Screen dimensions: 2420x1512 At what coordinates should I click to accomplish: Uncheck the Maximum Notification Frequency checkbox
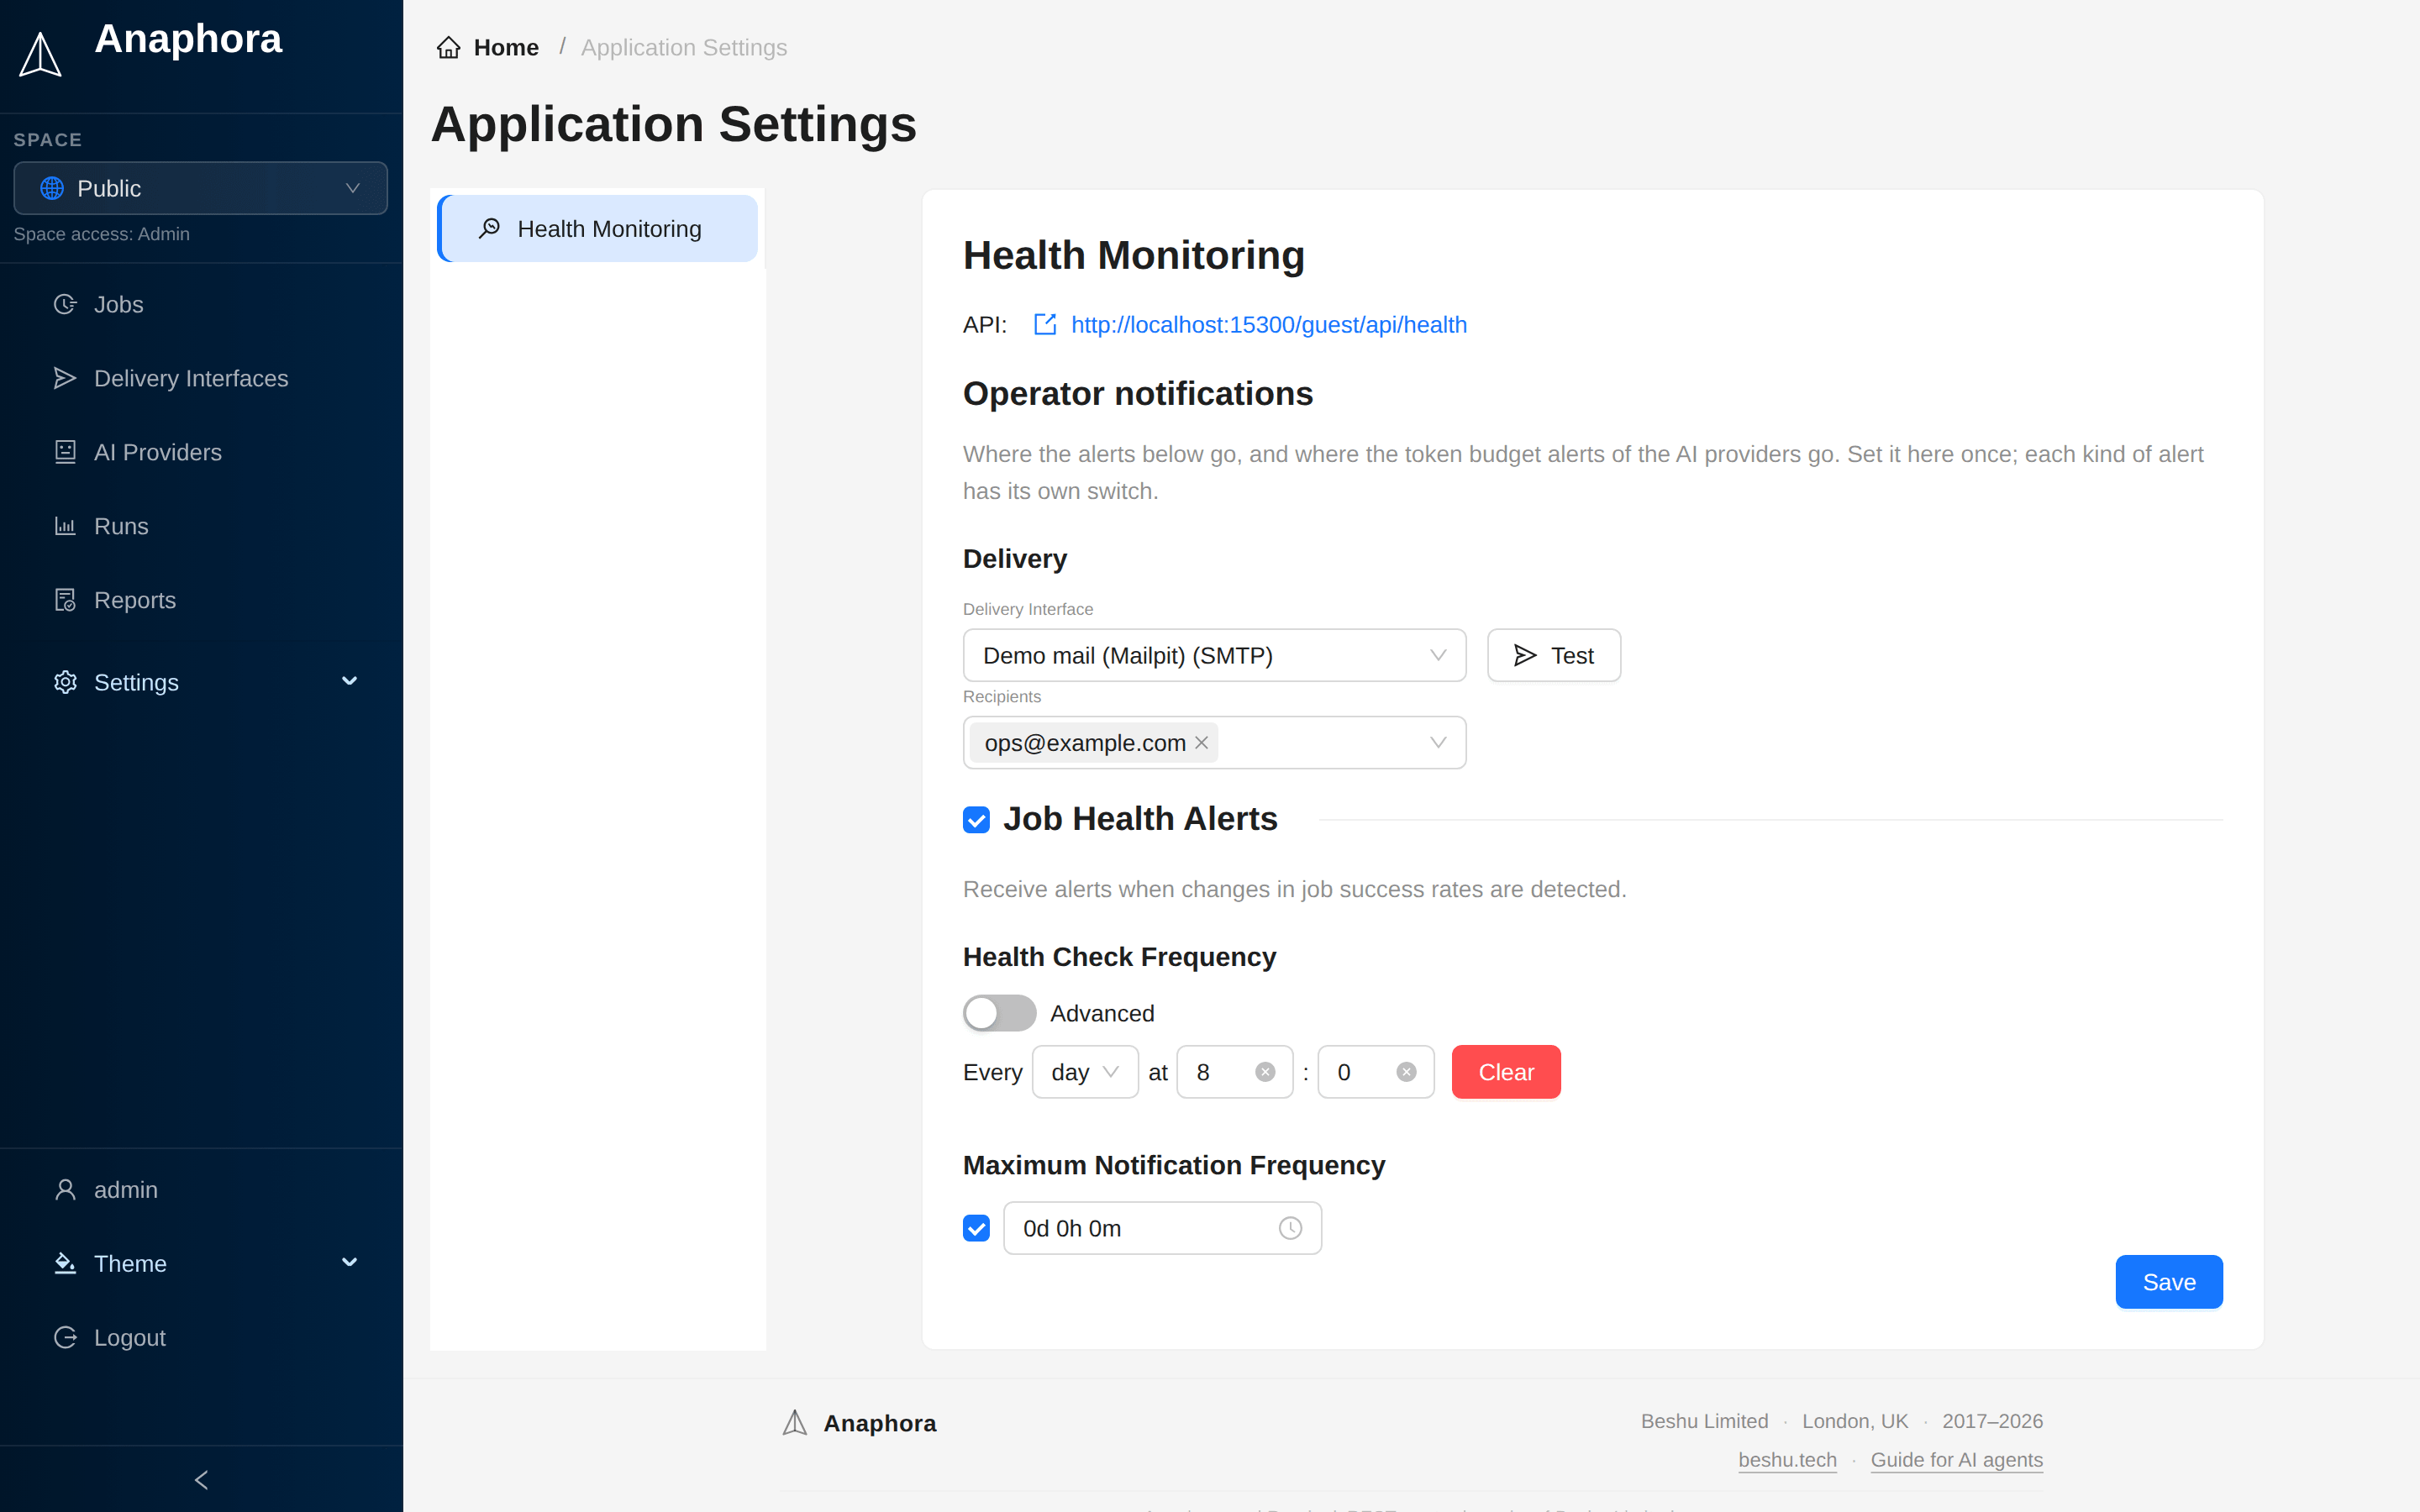point(976,1228)
